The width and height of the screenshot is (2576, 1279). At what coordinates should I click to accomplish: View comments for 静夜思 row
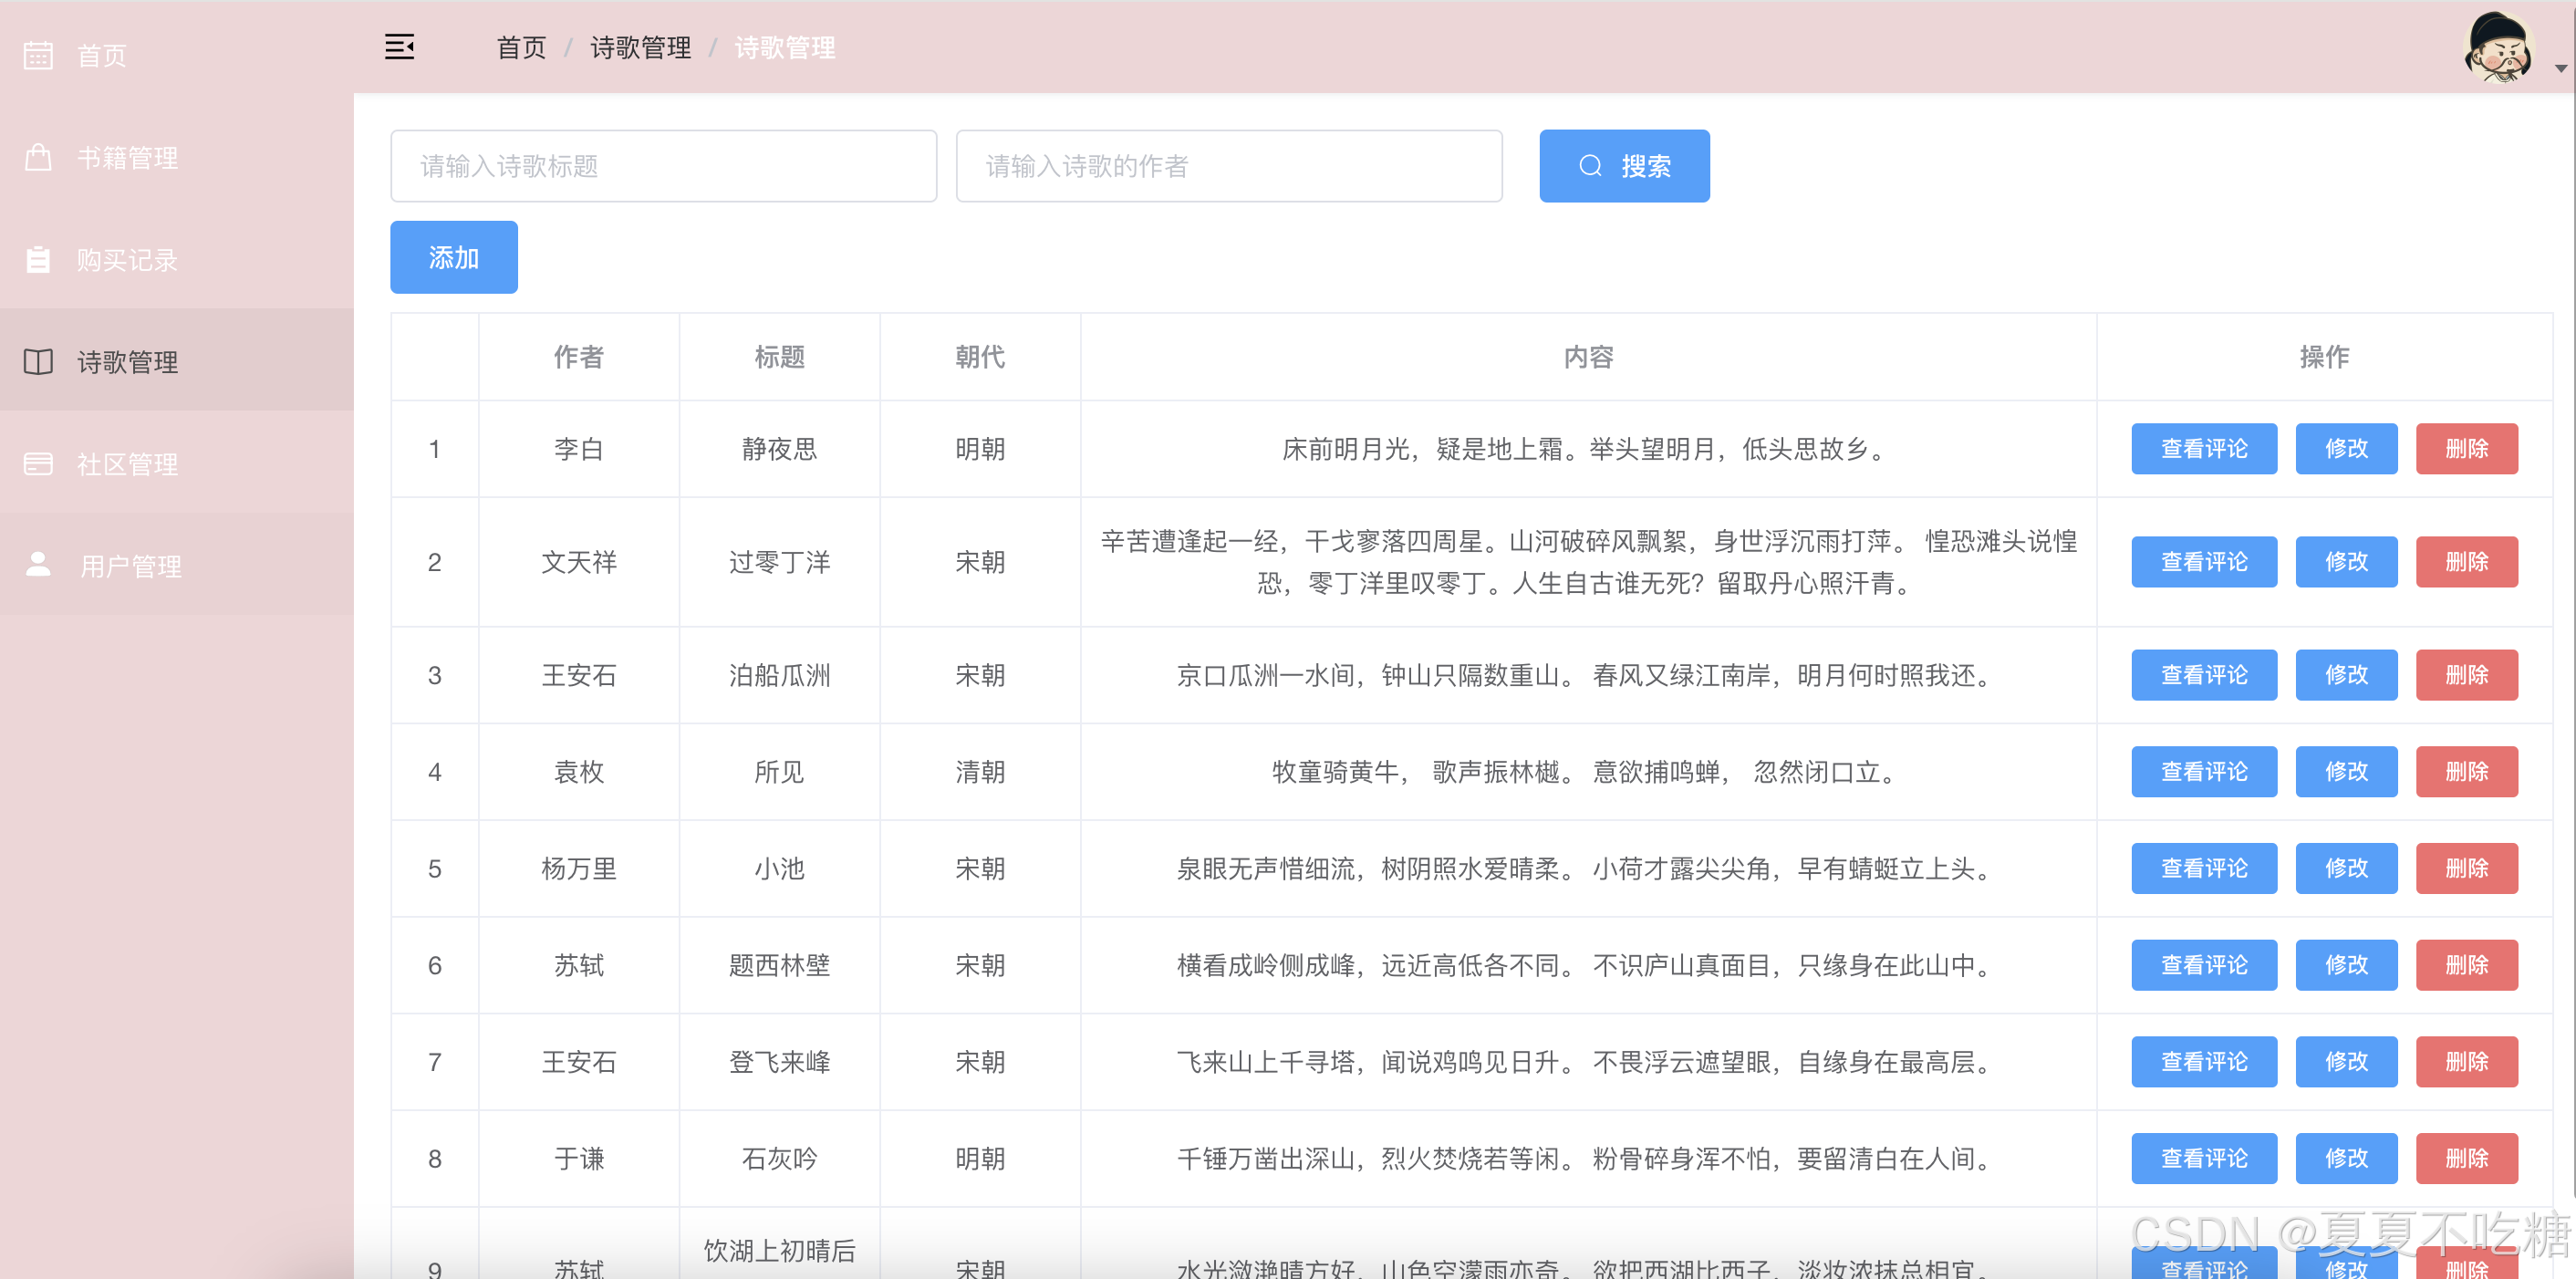click(x=2203, y=449)
